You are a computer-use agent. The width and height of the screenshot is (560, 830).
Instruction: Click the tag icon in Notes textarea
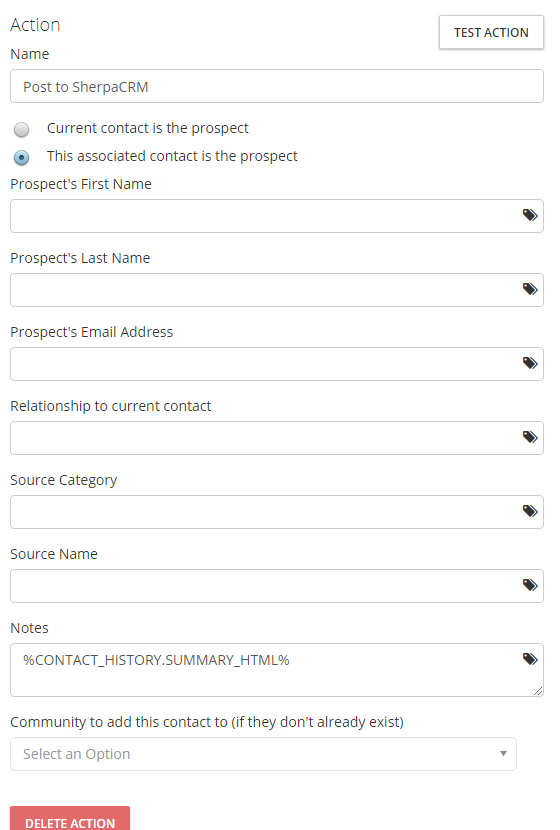click(530, 660)
